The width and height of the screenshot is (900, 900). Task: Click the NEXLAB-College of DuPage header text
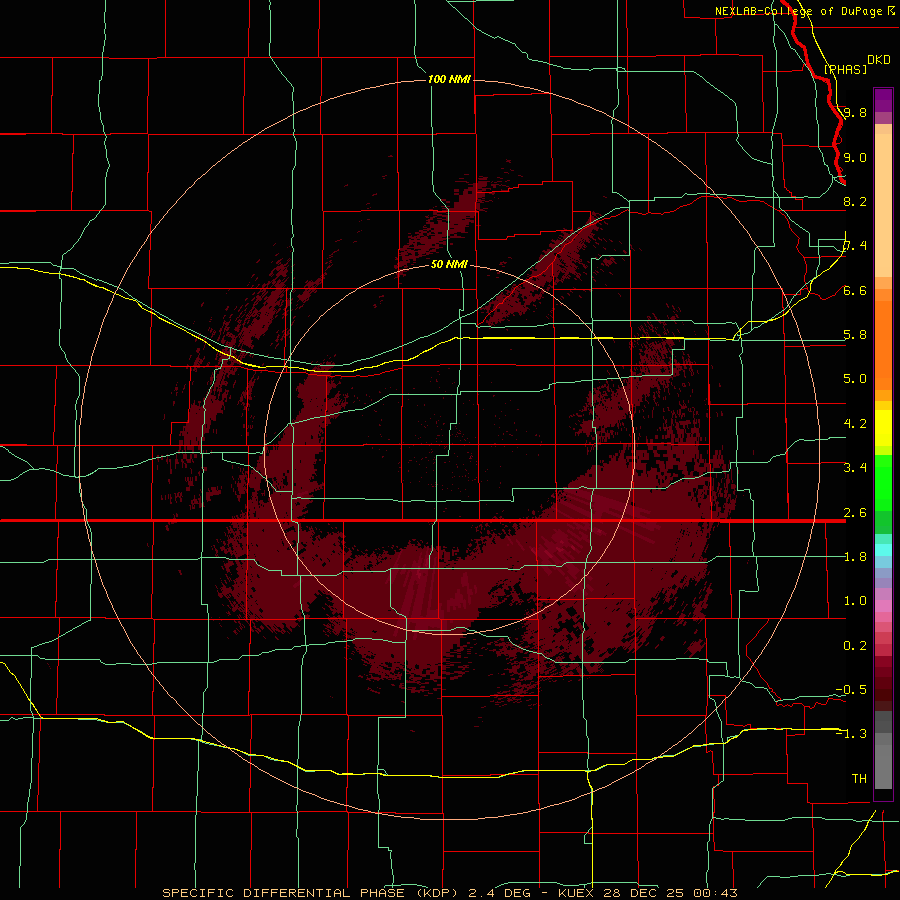(x=798, y=11)
